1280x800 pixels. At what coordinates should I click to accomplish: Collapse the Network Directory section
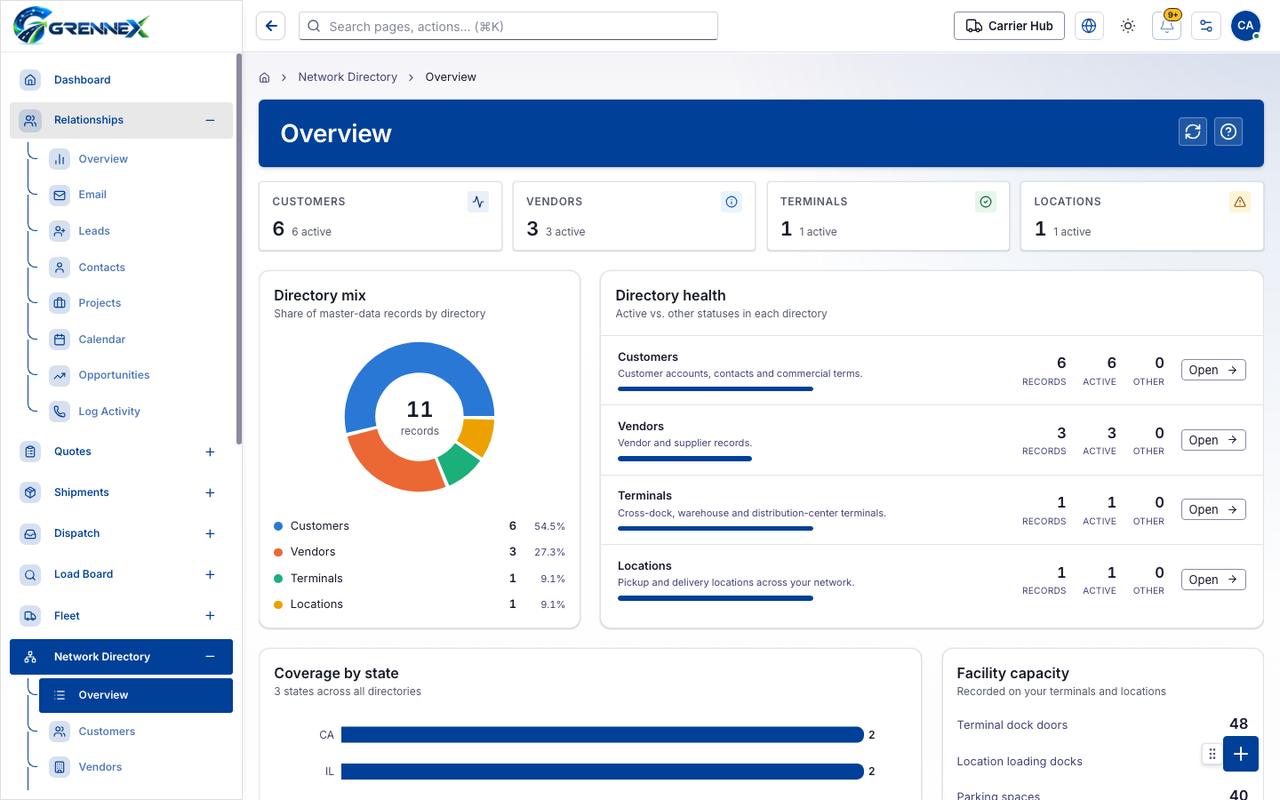210,657
